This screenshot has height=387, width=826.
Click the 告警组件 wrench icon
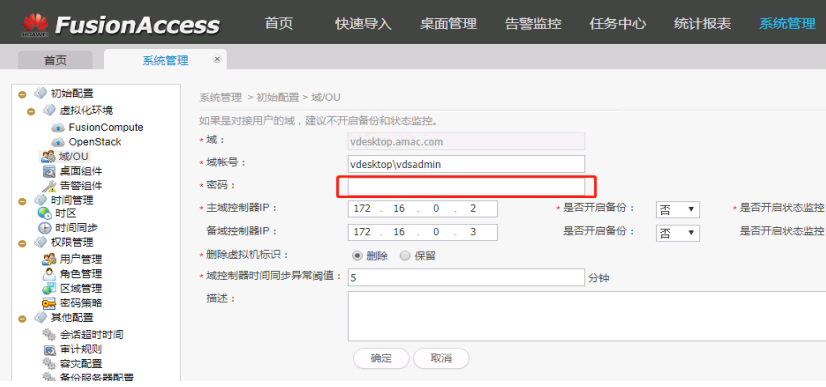coord(49,185)
